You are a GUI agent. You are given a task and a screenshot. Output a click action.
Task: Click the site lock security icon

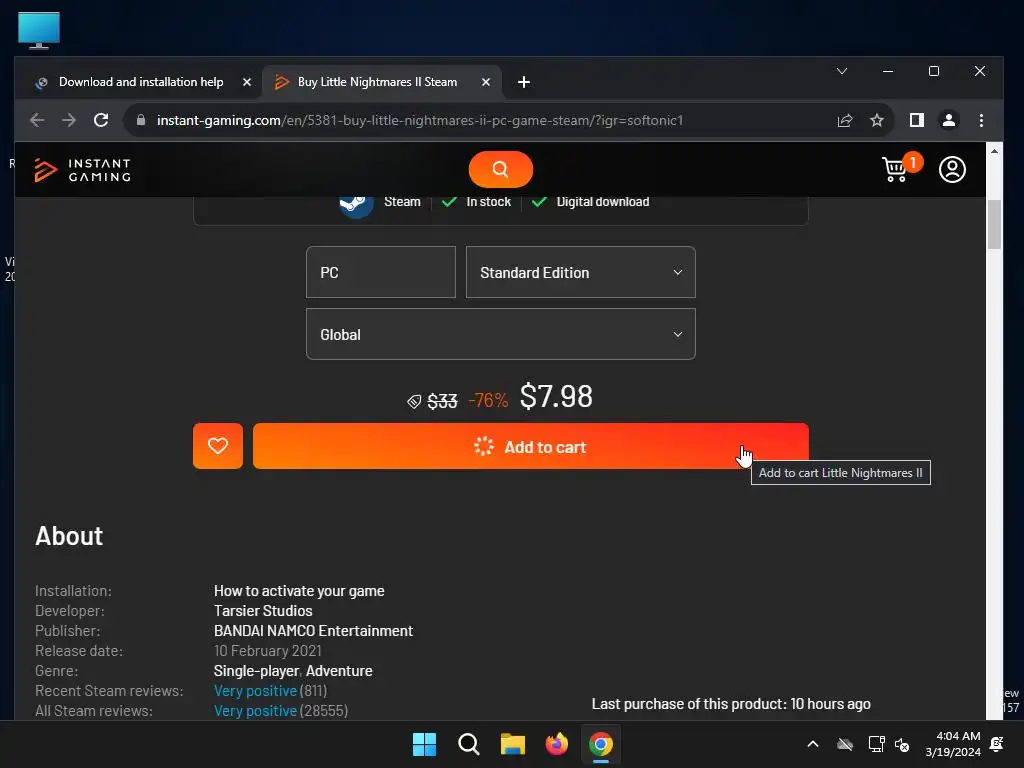140,120
